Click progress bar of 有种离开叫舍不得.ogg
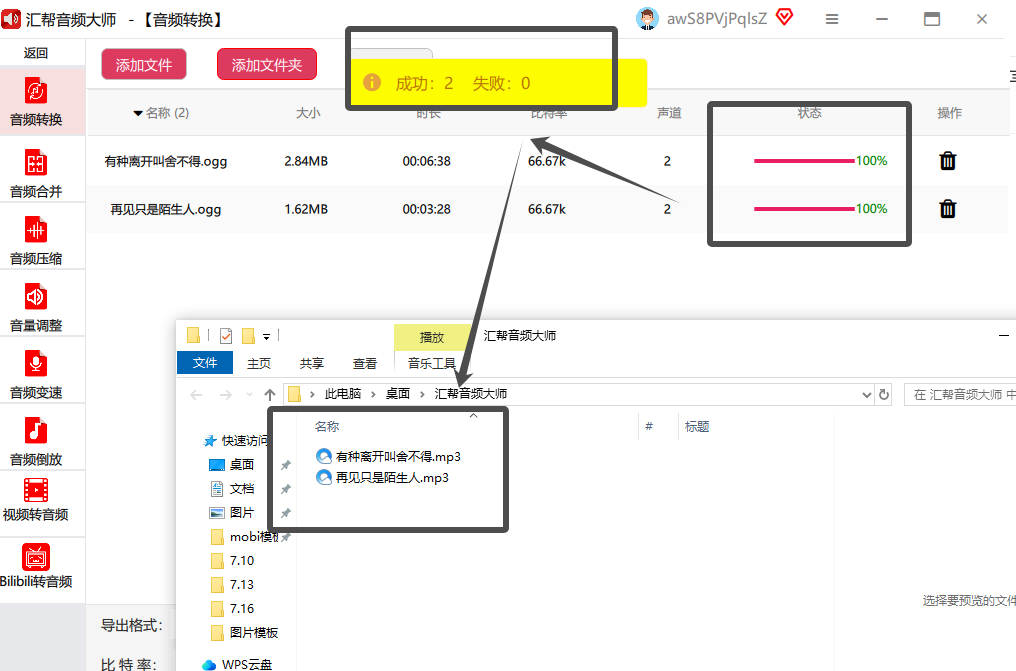The width and height of the screenshot is (1016, 671). coord(804,161)
